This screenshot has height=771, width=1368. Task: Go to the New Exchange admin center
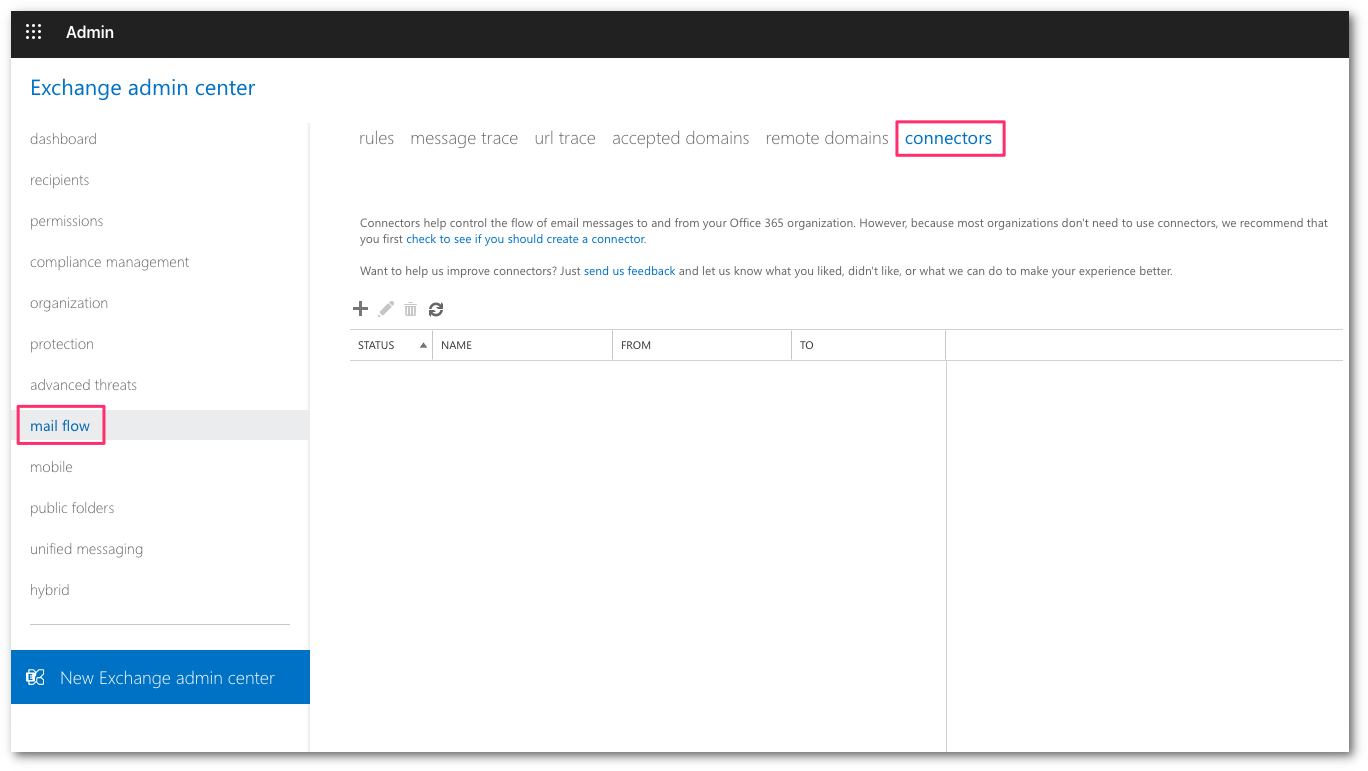pyautogui.click(x=167, y=677)
